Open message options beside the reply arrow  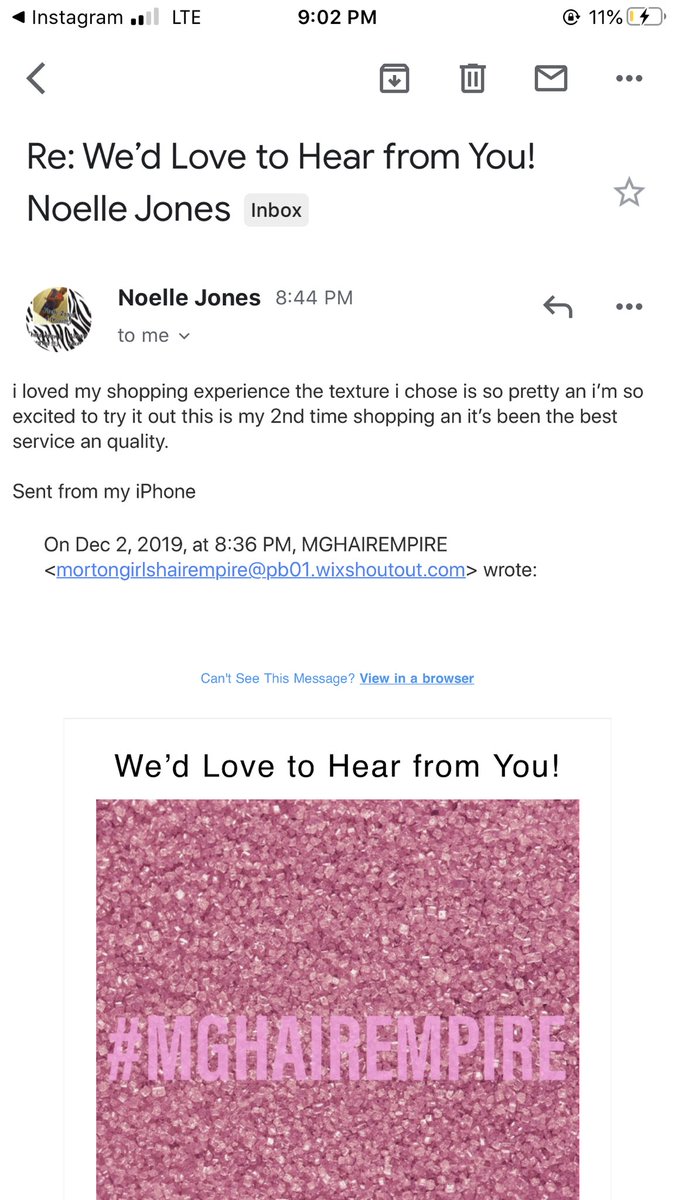tap(629, 307)
